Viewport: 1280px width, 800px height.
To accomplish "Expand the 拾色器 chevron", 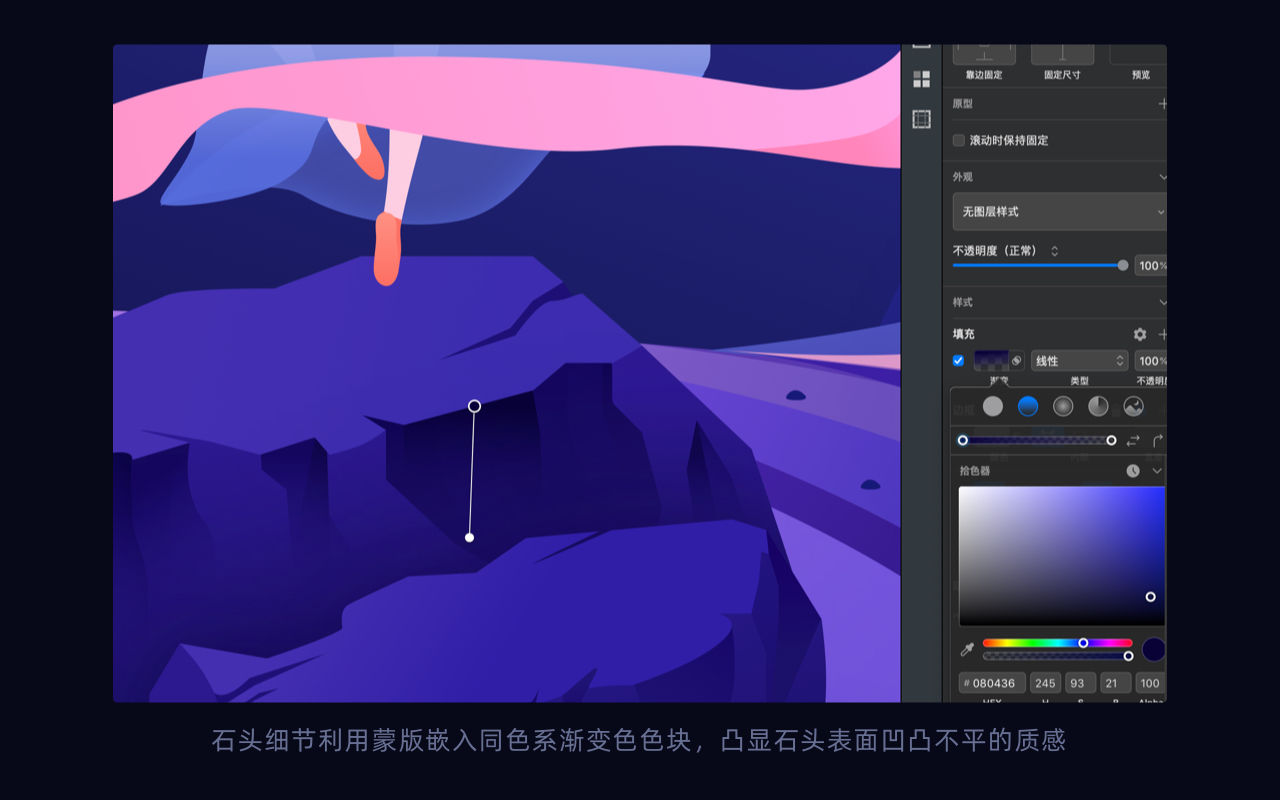I will (x=1157, y=471).
